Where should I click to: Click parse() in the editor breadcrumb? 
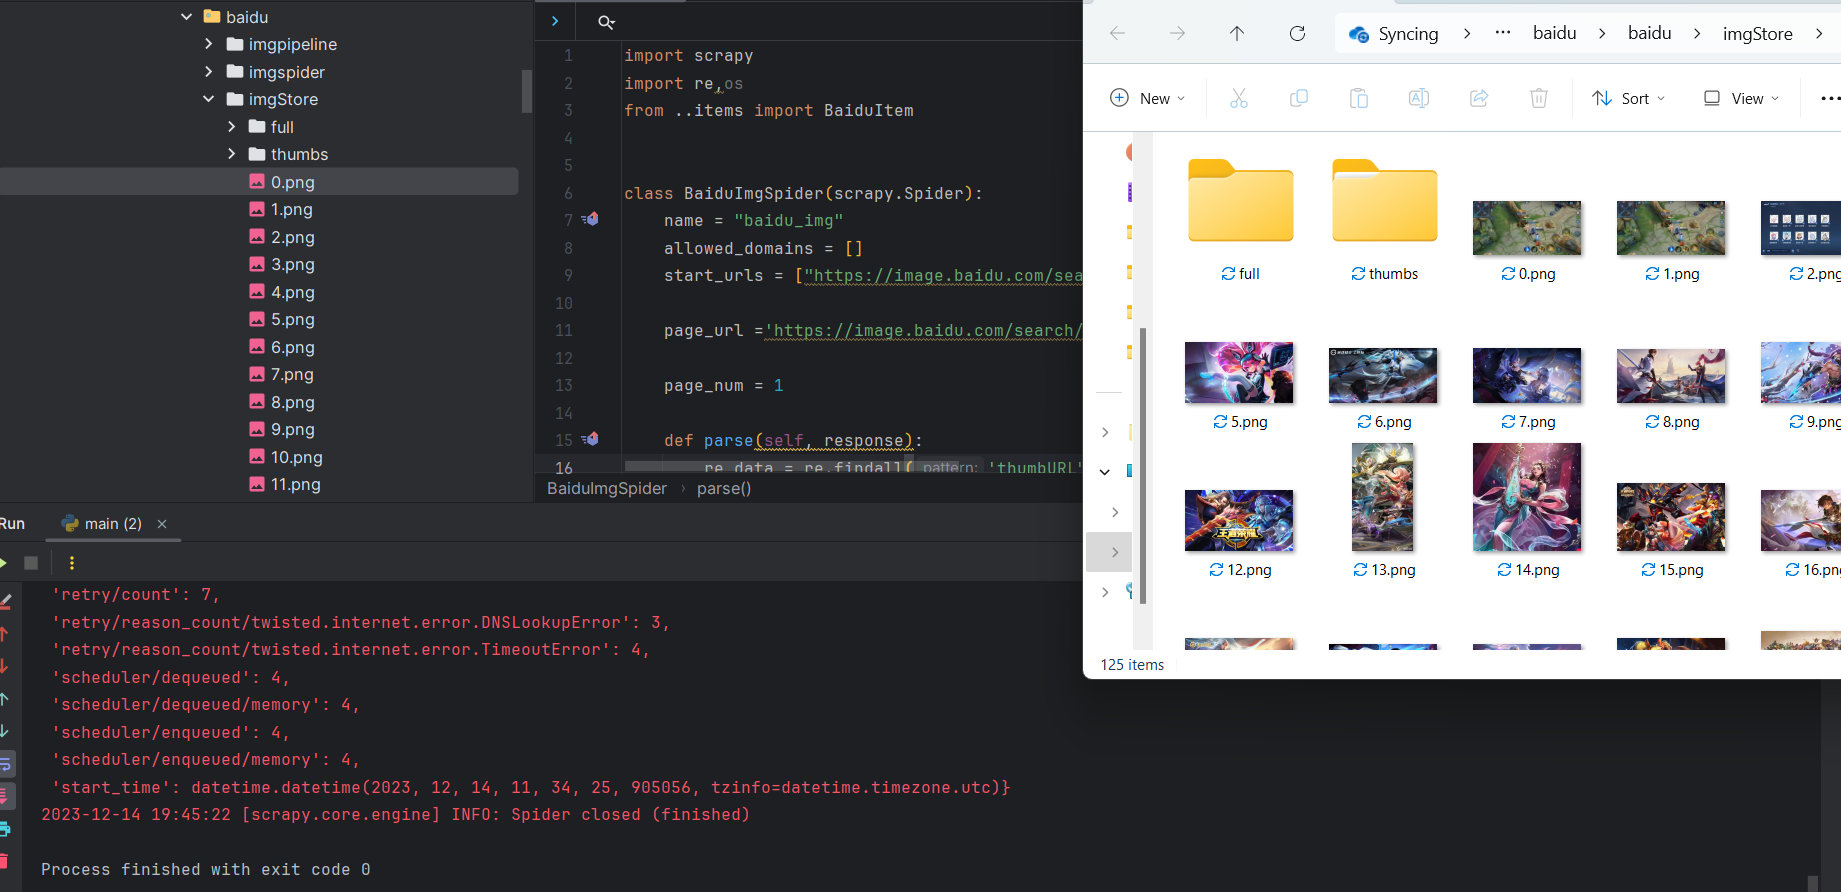point(724,488)
